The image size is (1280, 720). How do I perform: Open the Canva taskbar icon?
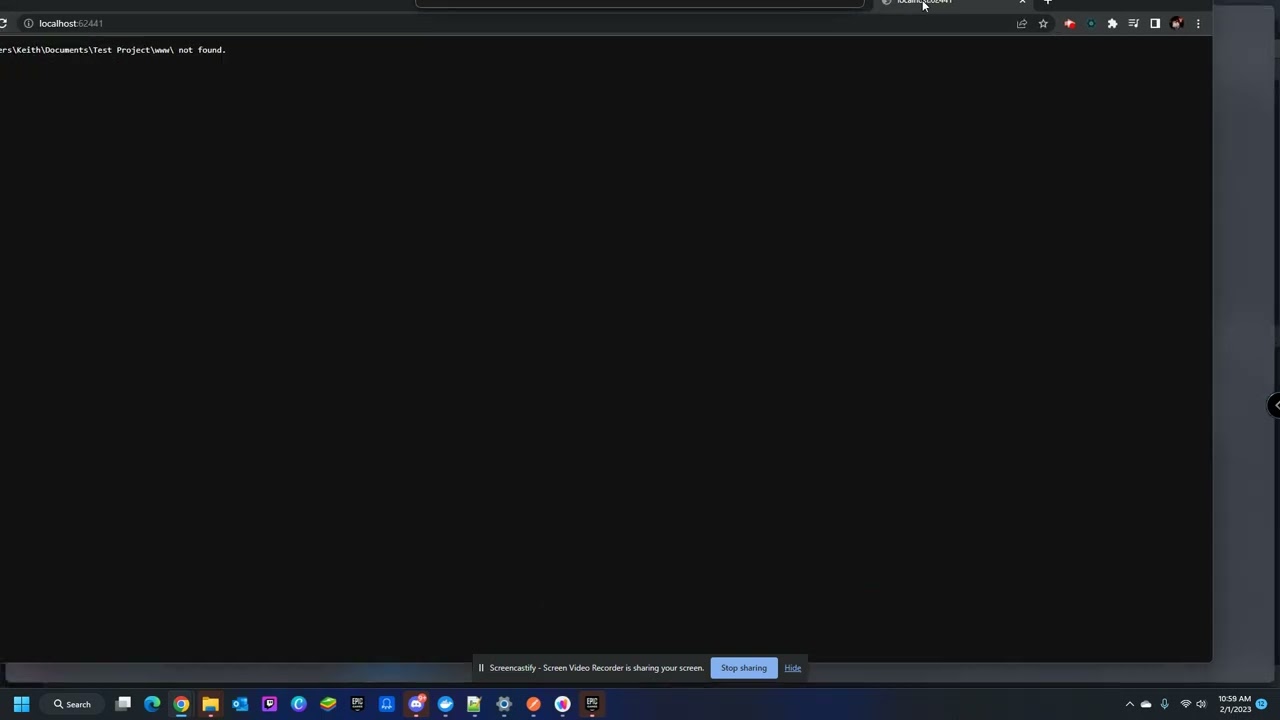tap(298, 704)
